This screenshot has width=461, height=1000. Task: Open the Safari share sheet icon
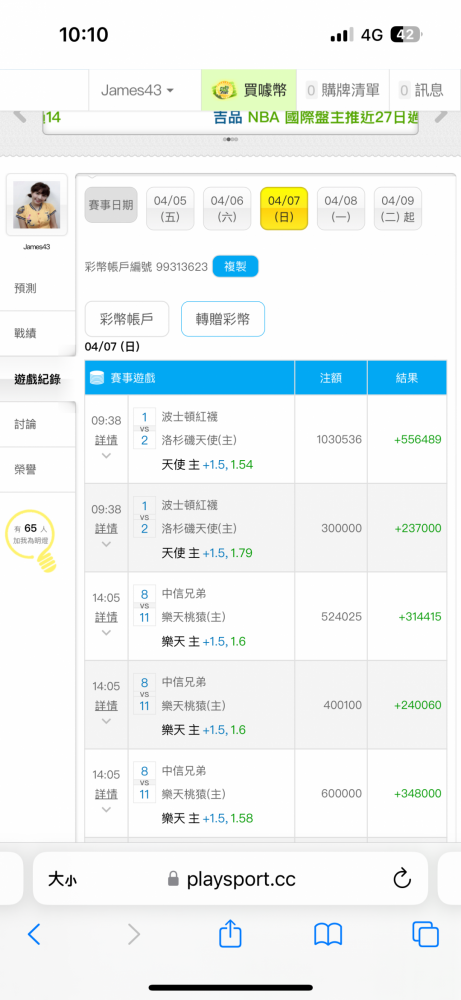[x=230, y=934]
